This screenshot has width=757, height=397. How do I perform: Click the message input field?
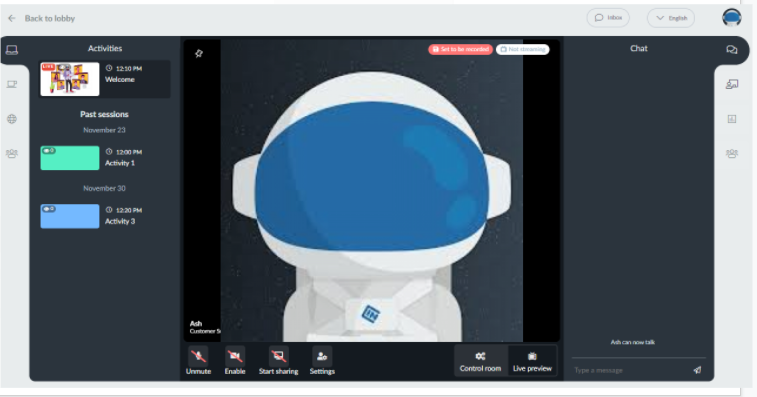(630, 370)
